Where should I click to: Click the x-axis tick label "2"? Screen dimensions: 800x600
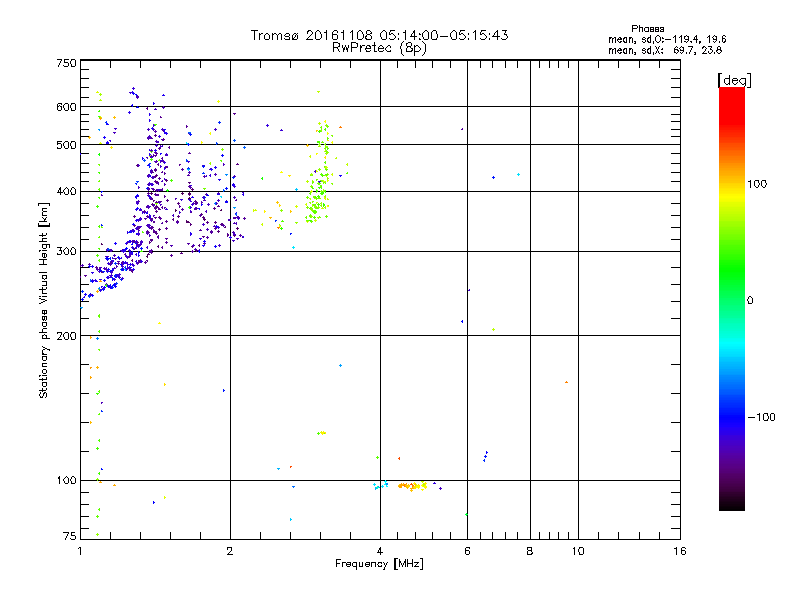click(230, 551)
